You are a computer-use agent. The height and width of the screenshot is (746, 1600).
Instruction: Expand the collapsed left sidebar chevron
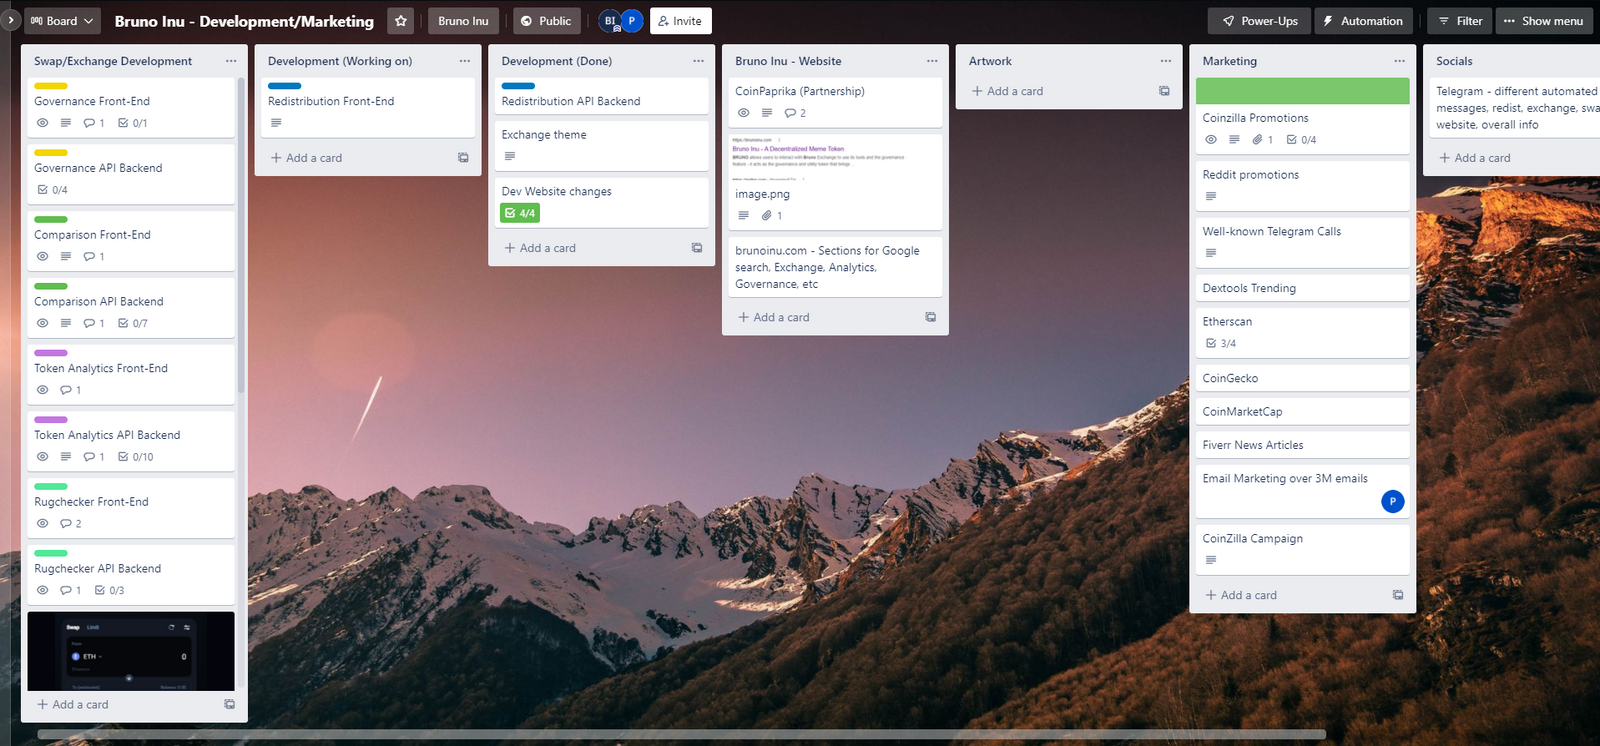10,20
